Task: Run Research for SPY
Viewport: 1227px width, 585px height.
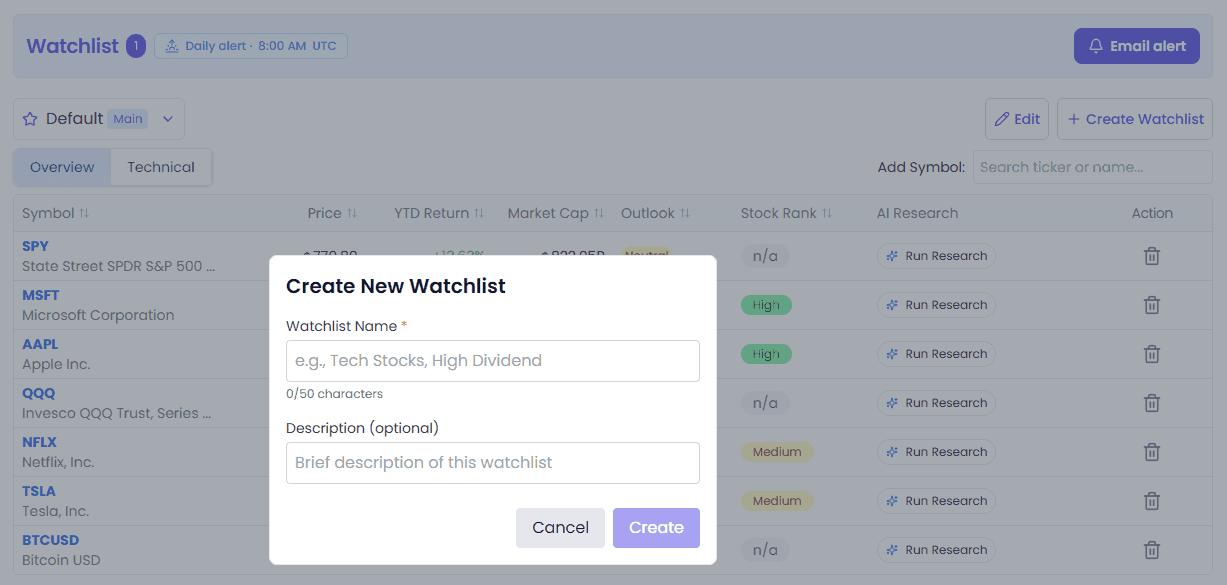Action: click(936, 256)
